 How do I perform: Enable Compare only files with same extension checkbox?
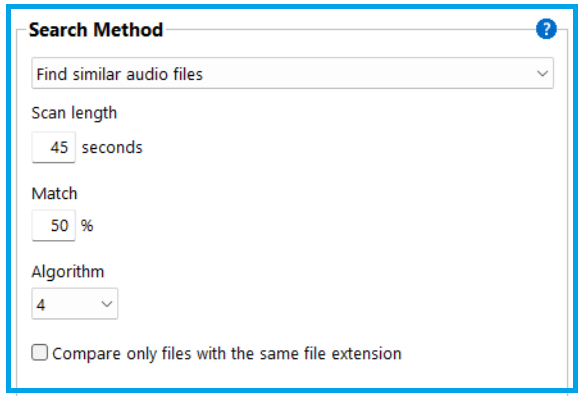39,352
